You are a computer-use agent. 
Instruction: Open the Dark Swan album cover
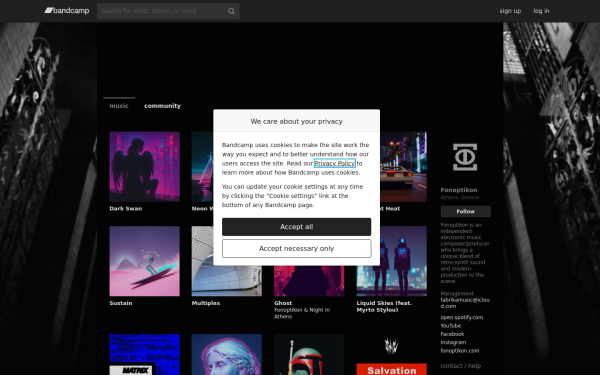click(144, 167)
